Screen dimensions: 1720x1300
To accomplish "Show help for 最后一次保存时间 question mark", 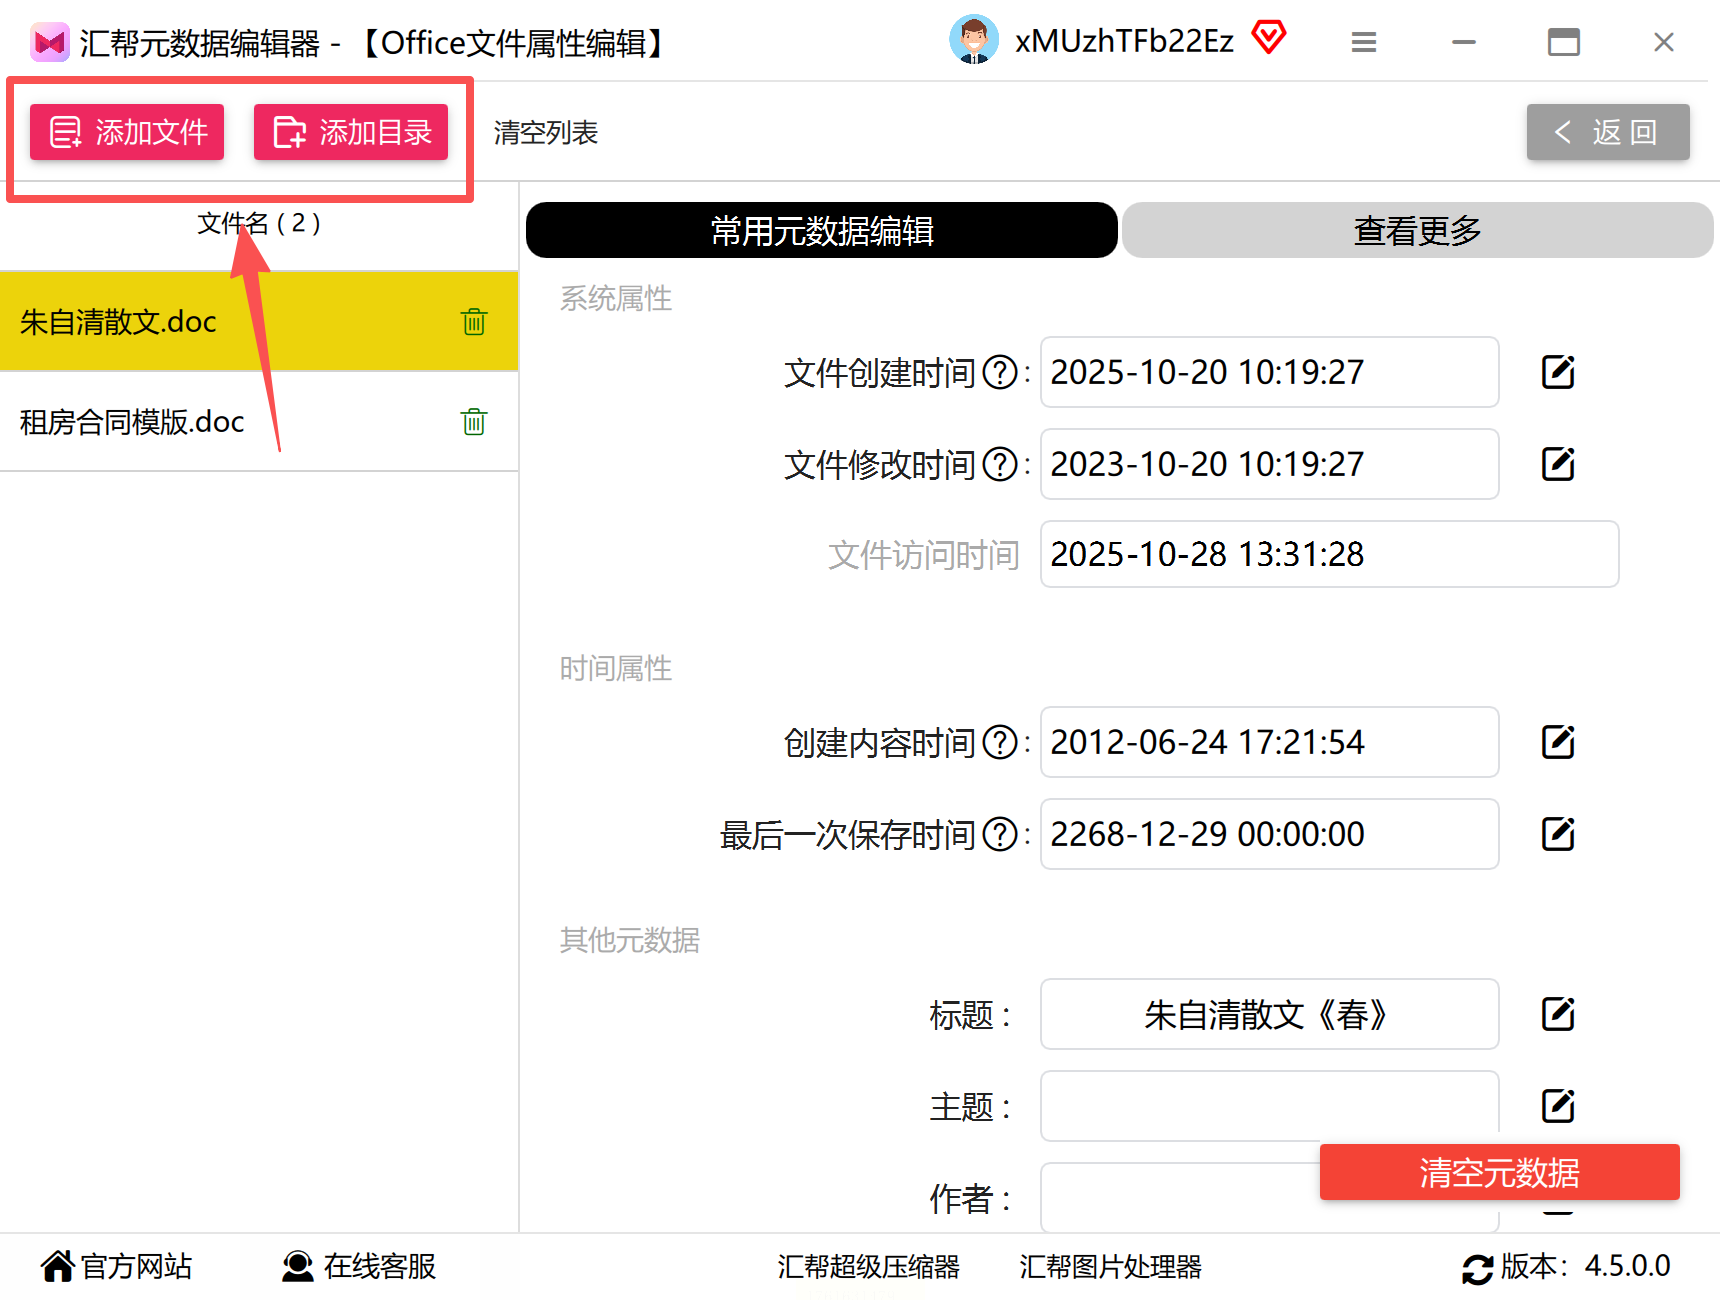I will 1000,835.
